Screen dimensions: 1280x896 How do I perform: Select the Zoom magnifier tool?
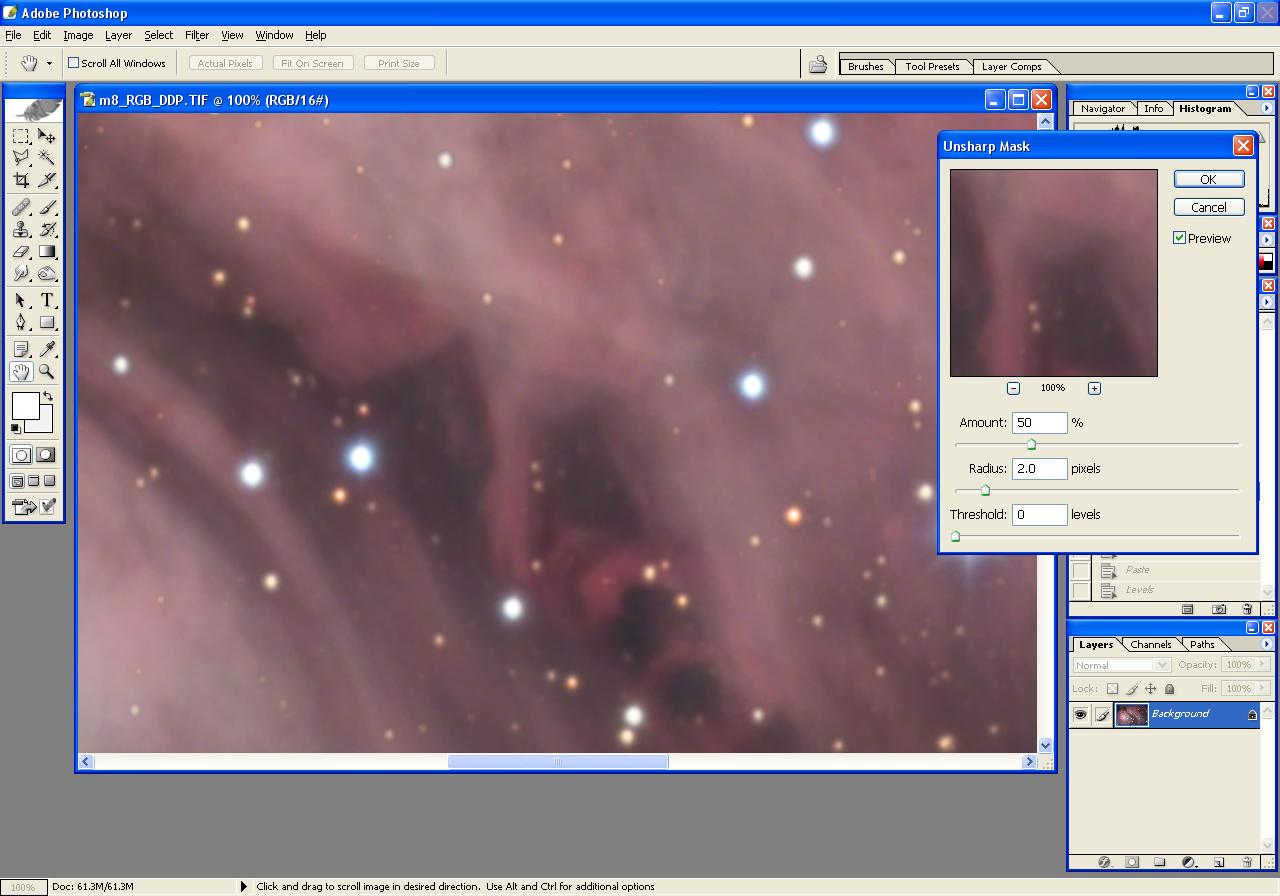(x=47, y=371)
